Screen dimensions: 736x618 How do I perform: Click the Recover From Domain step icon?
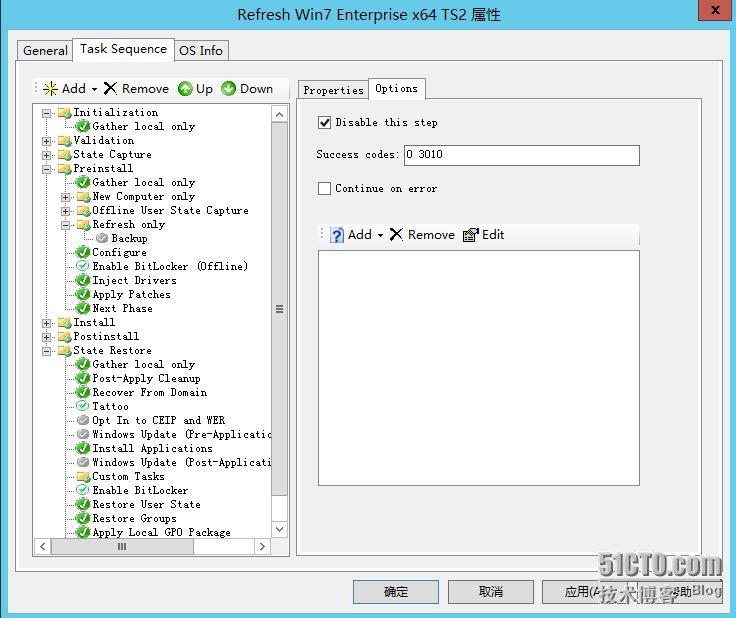click(83, 392)
